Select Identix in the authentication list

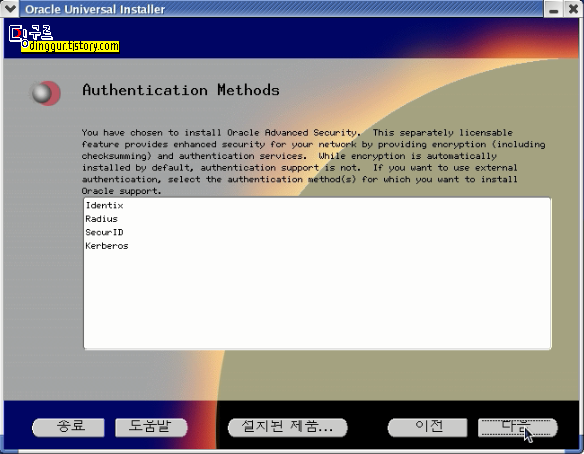point(104,205)
